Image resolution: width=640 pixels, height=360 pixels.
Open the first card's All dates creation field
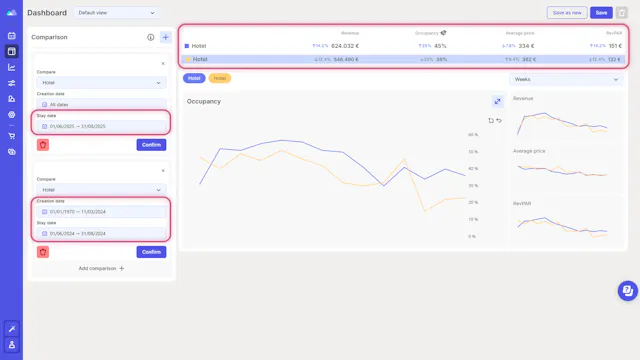pos(101,104)
